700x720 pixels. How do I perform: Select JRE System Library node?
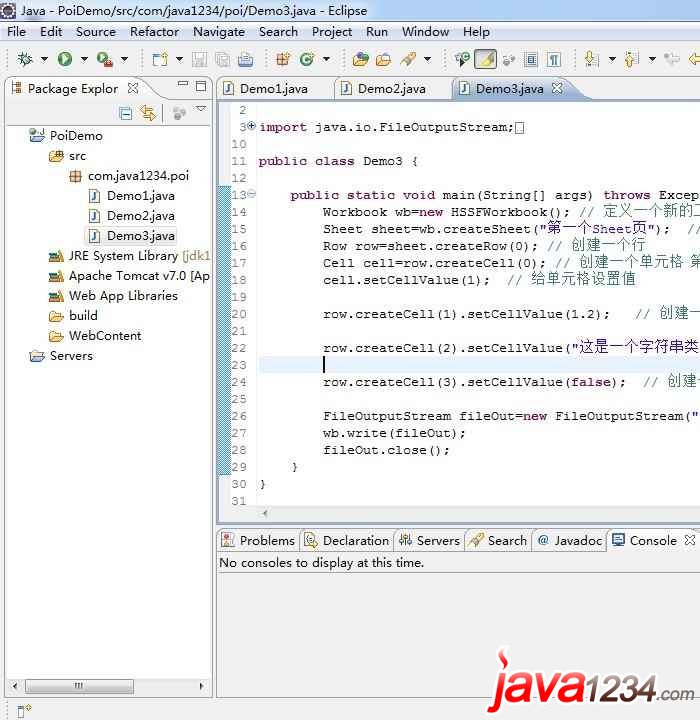tap(130, 256)
